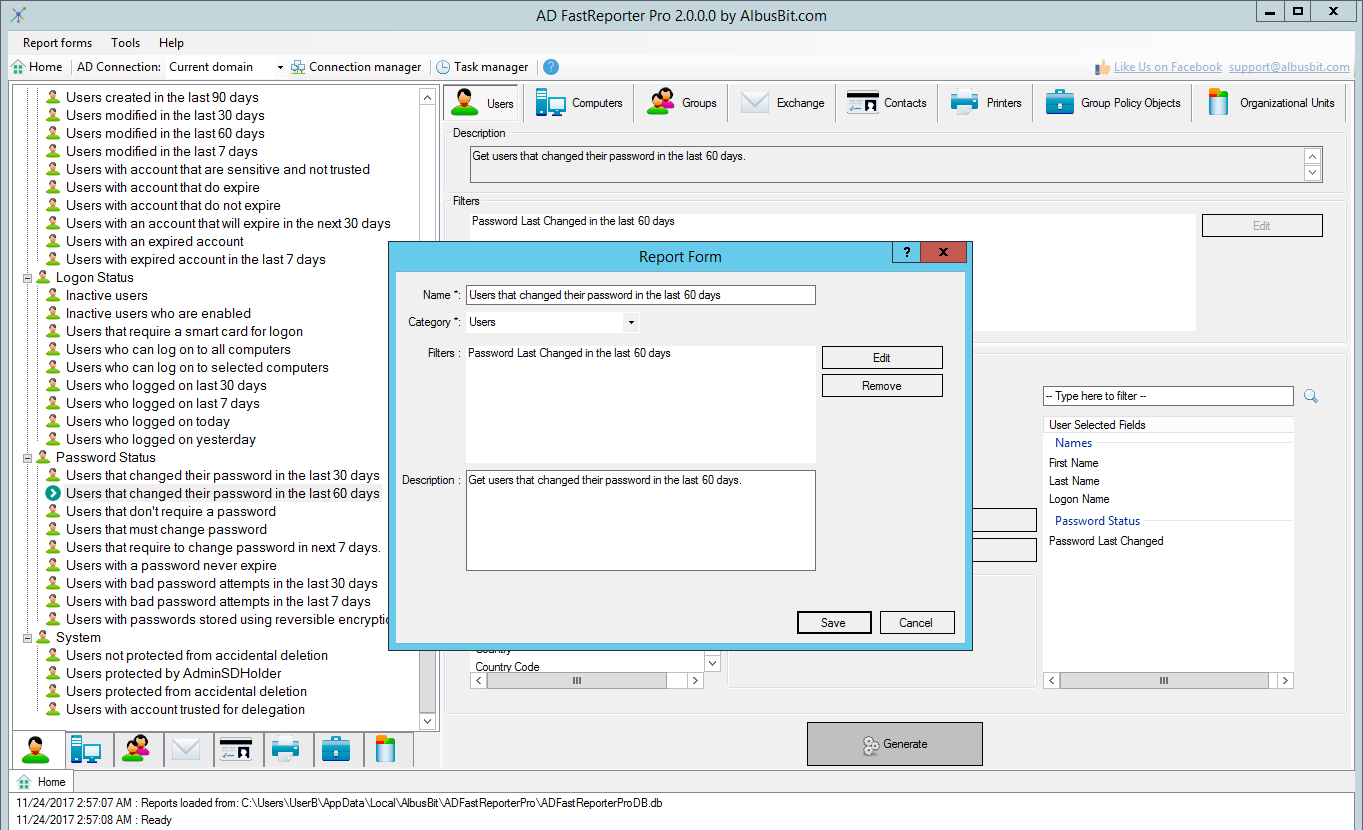Select the Groups icon tab under the report tree
This screenshot has width=1363, height=830.
click(x=136, y=749)
